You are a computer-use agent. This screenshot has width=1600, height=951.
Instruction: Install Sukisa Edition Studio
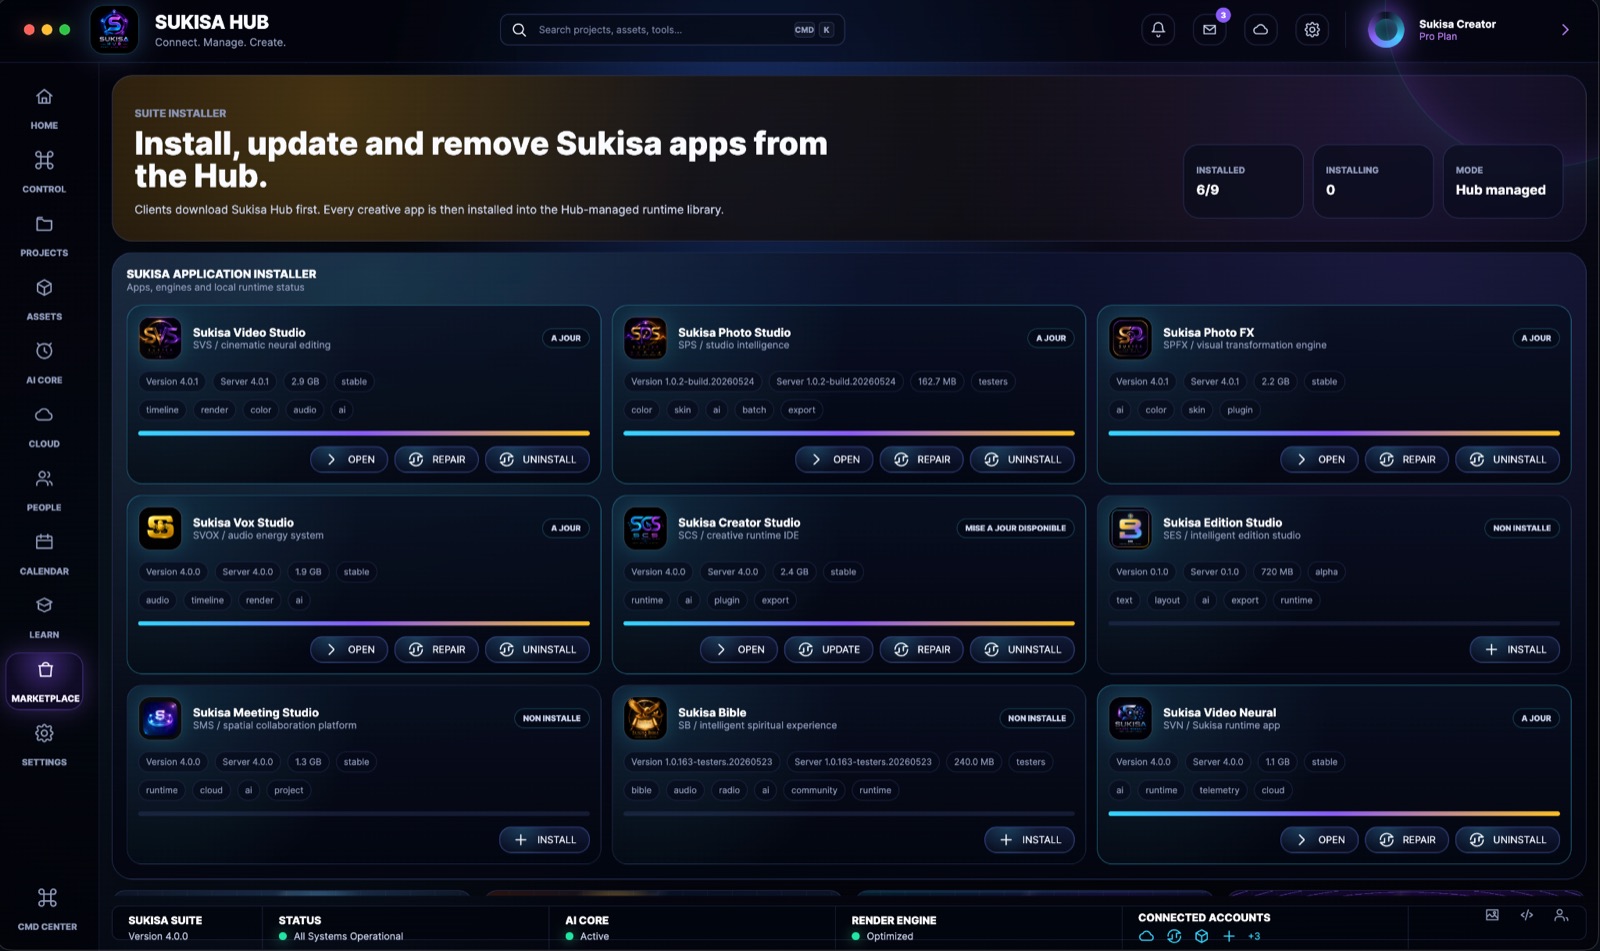pos(1515,650)
